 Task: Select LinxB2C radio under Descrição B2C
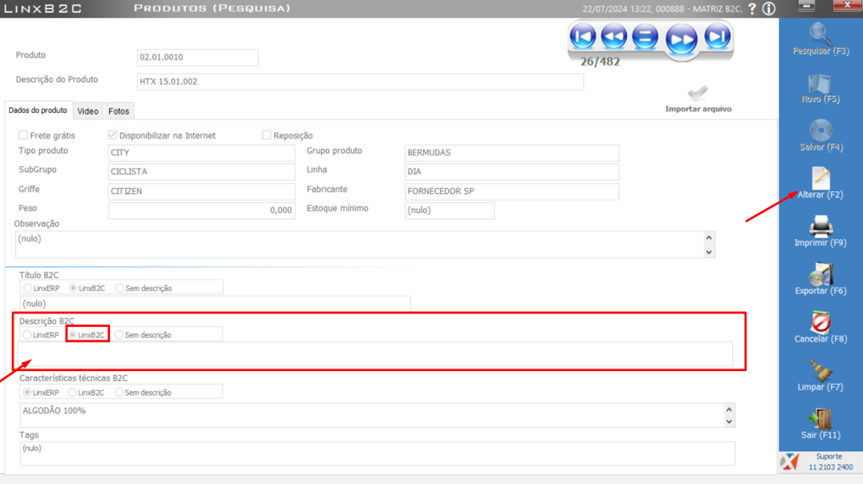(x=72, y=335)
